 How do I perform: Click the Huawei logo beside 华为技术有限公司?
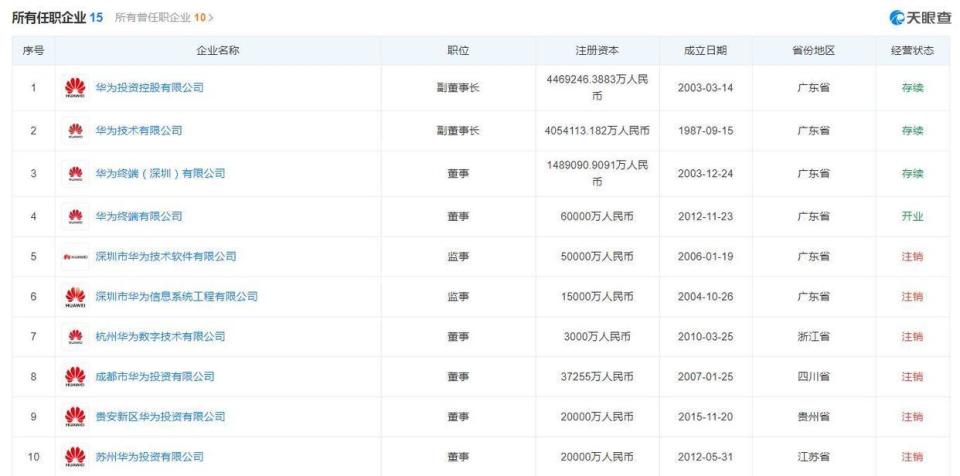click(75, 130)
